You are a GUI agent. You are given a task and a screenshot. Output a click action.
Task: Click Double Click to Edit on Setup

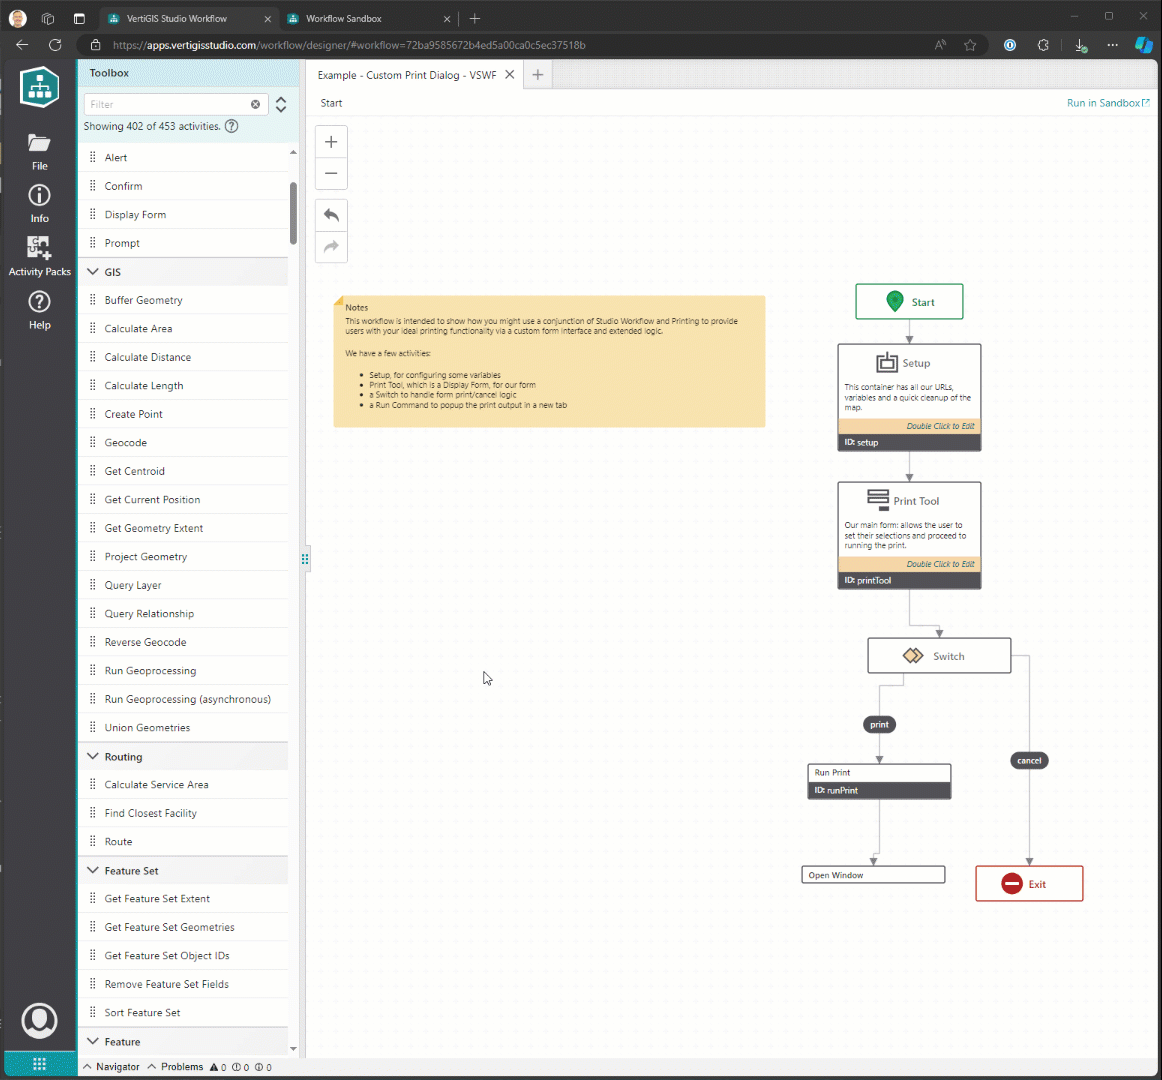tap(940, 426)
